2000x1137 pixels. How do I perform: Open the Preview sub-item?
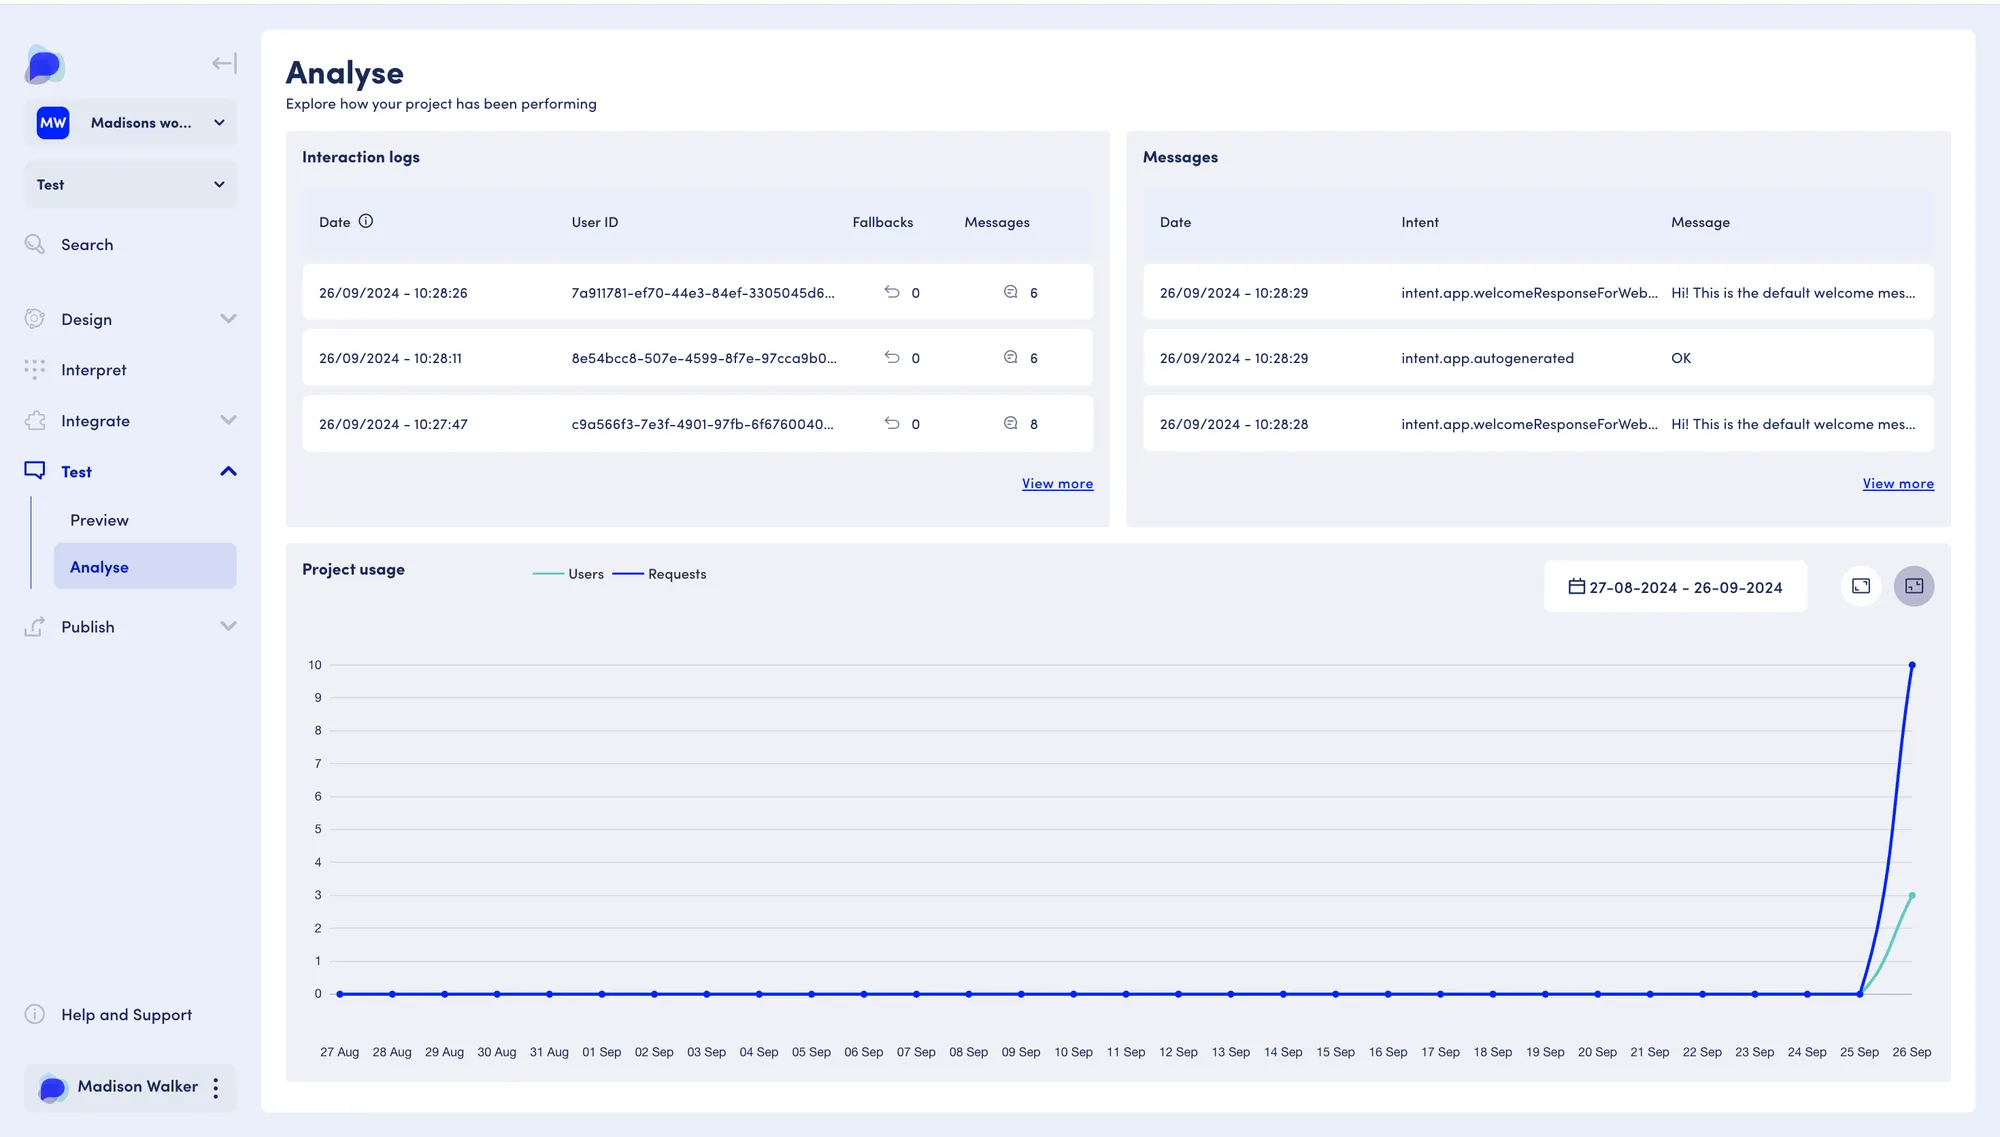99,520
